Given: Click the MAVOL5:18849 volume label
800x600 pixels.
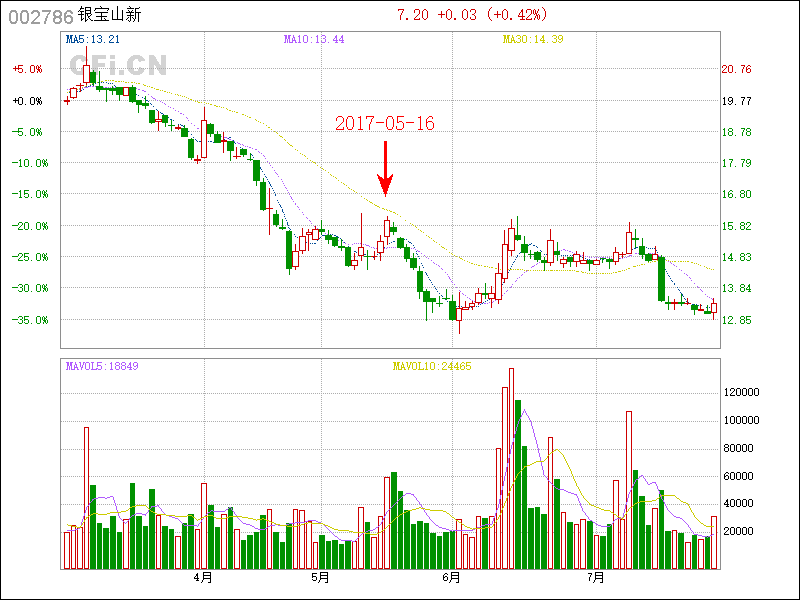Looking at the screenshot, I should (102, 366).
